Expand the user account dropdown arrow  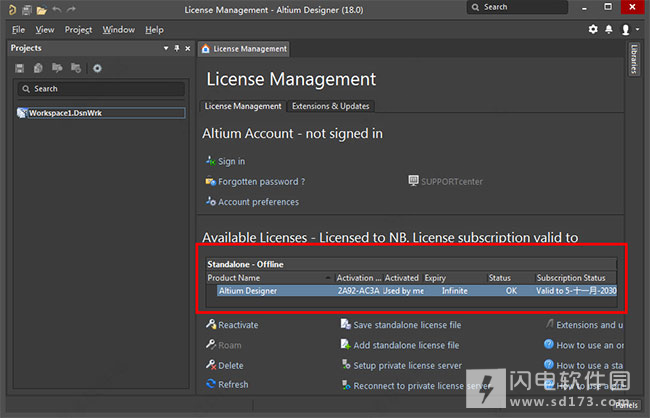coord(638,29)
